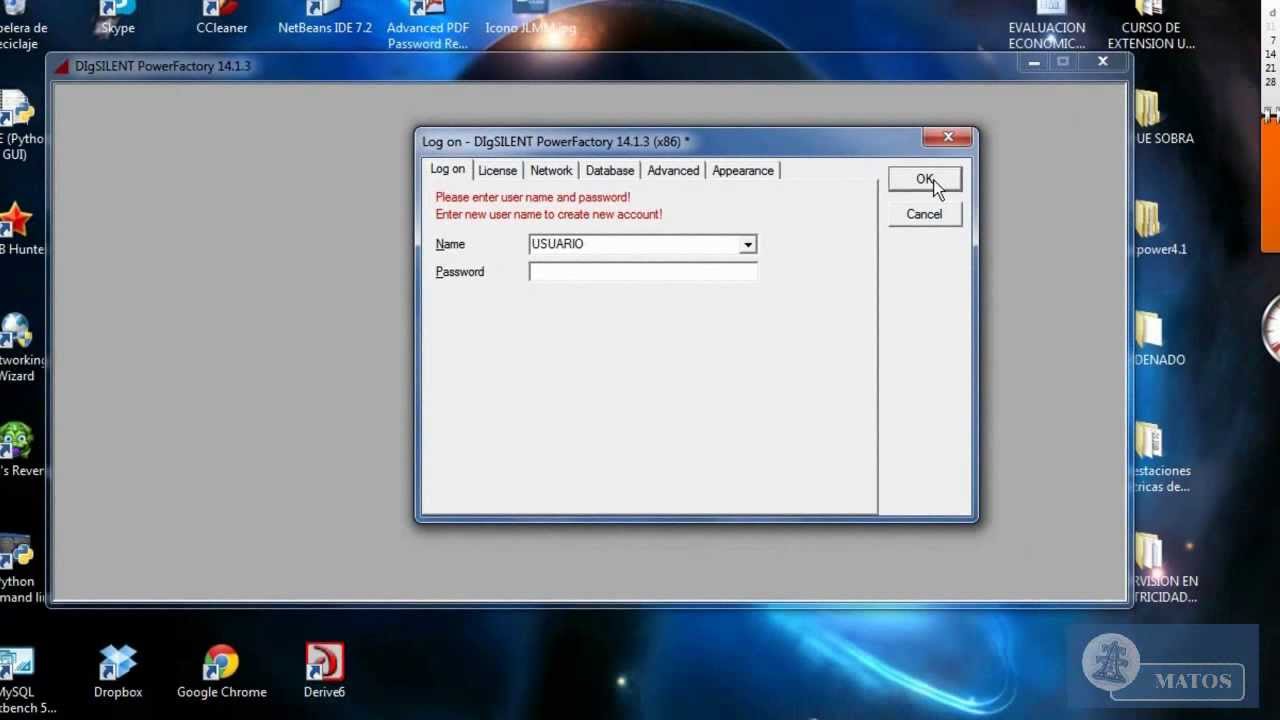This screenshot has width=1280, height=720.
Task: Focus the Password input field
Action: 643,272
